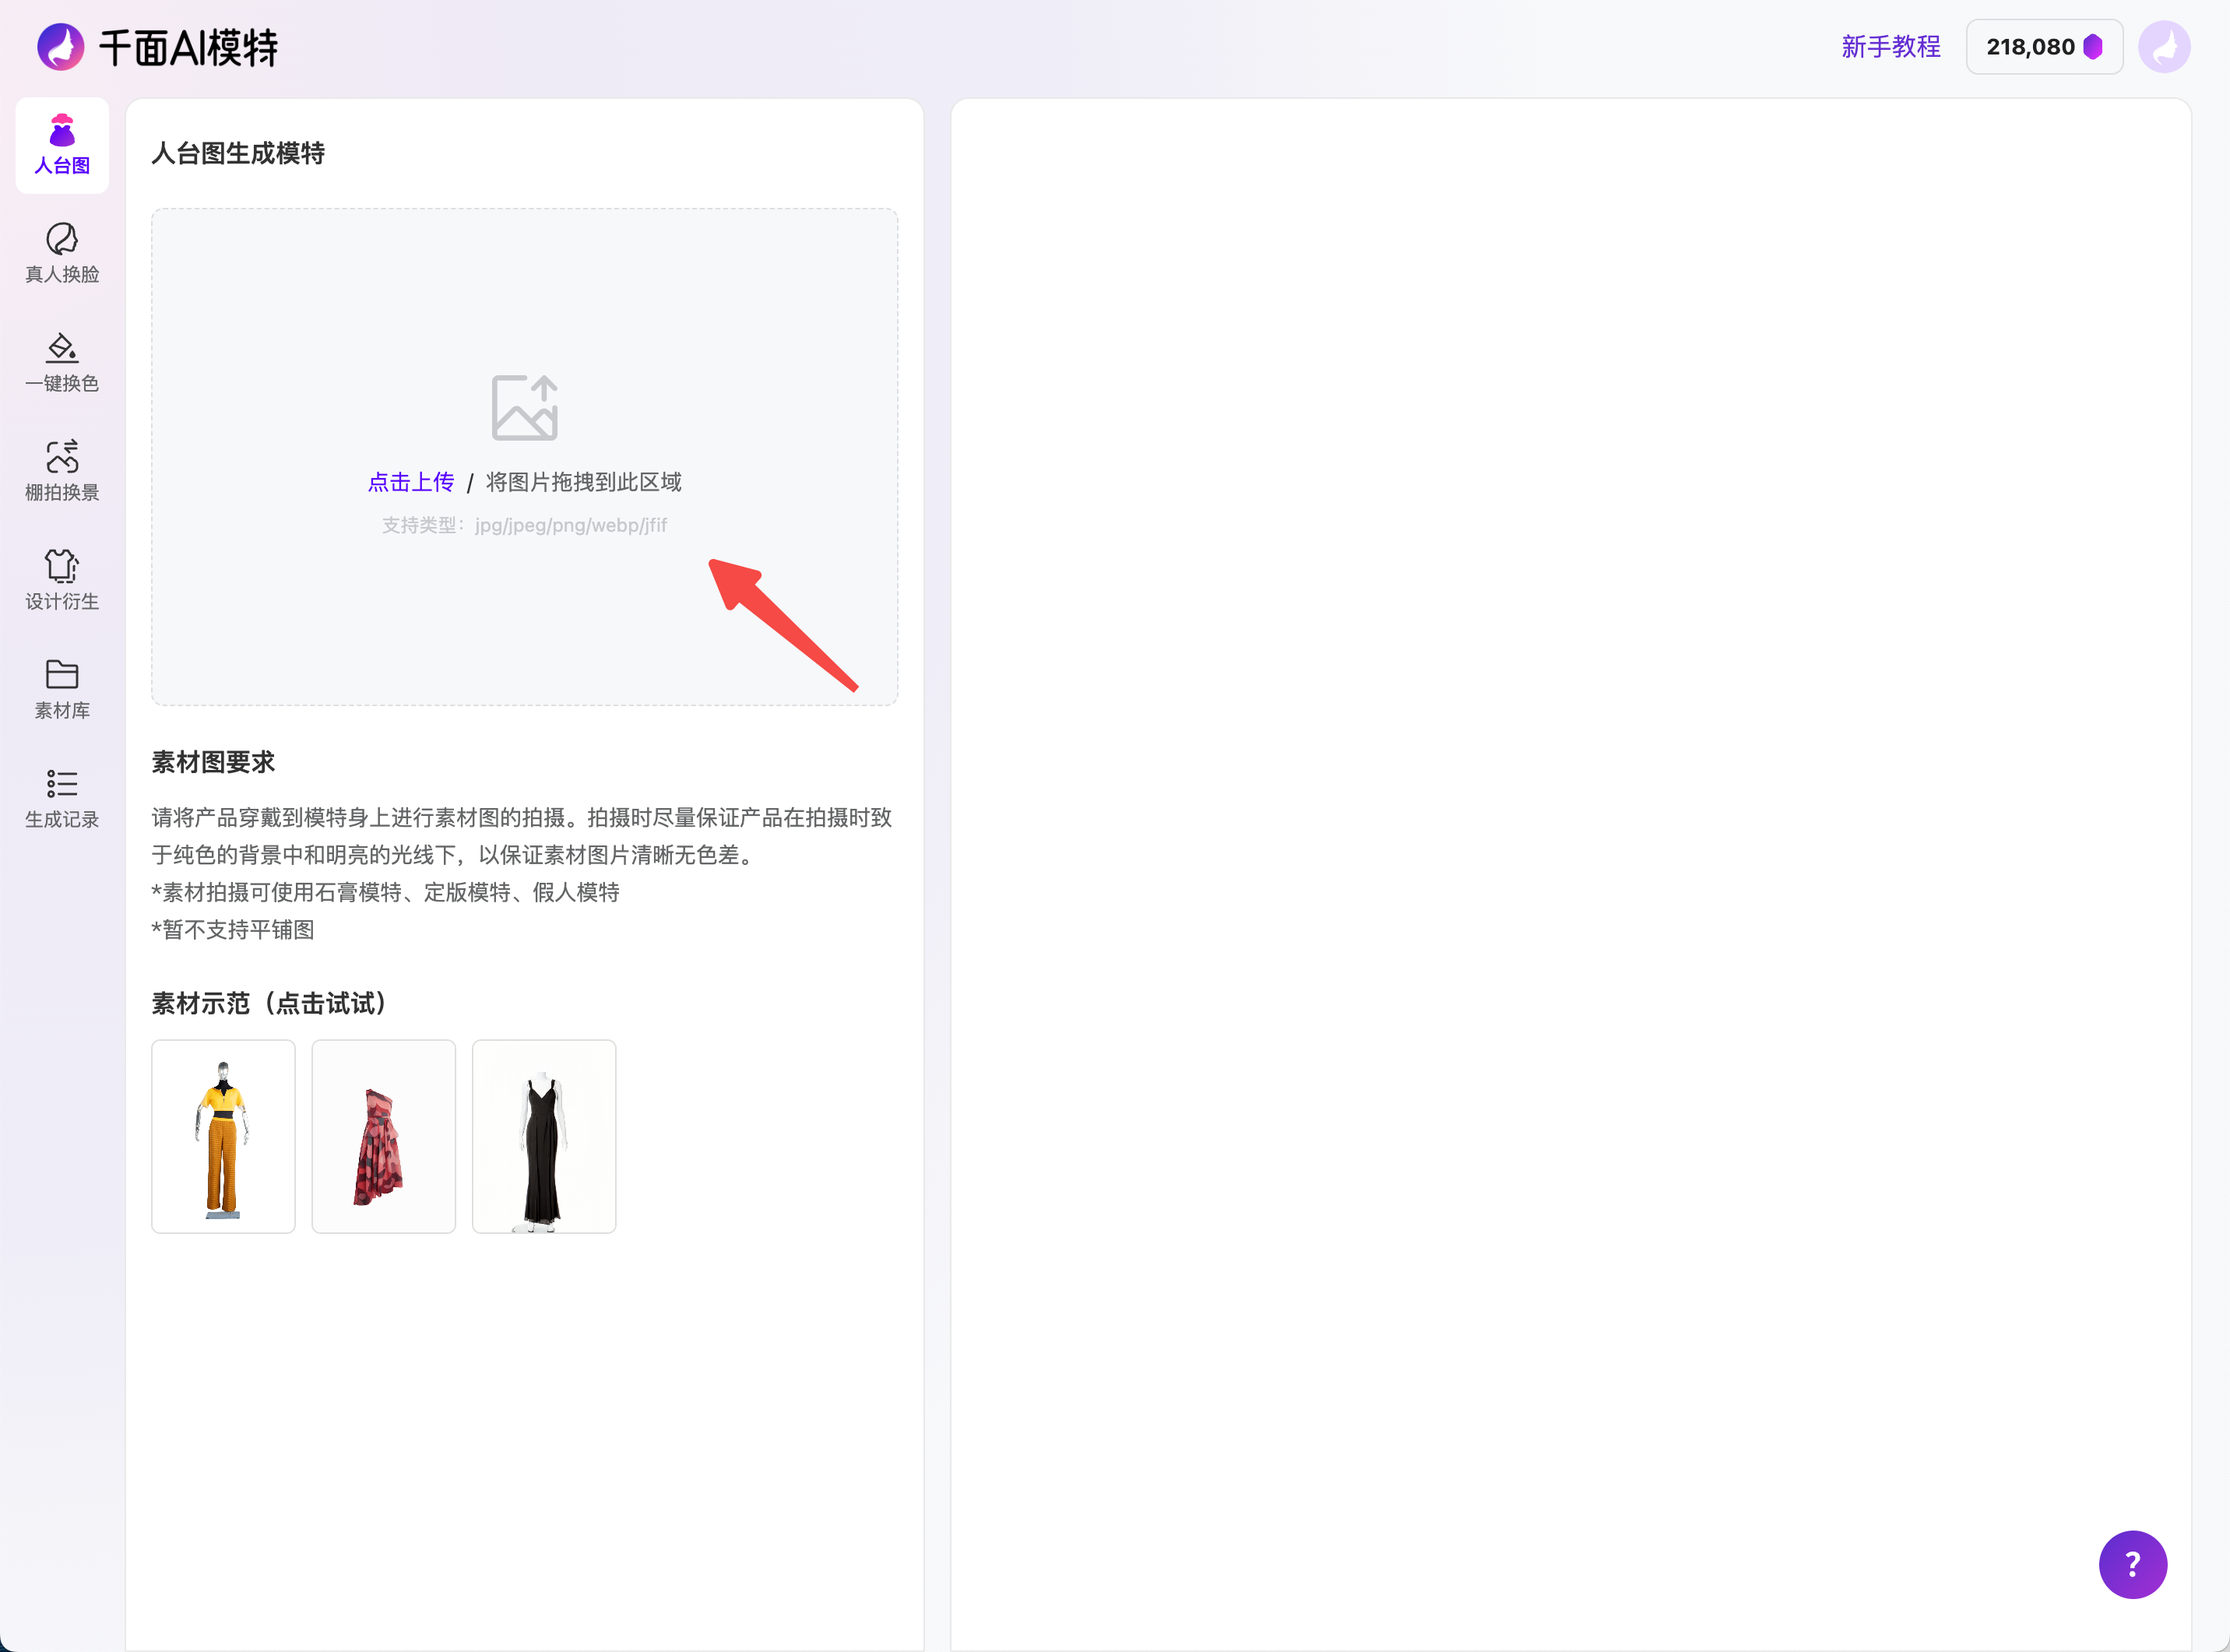Click the 人台图生成模特 heading
The height and width of the screenshot is (1652, 2230).
238,153
